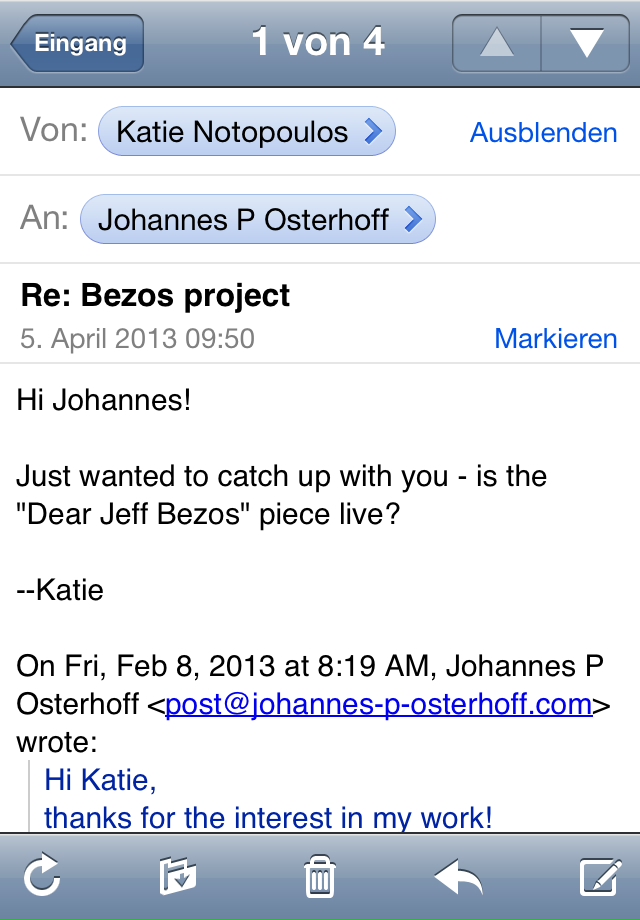Refresh the mailbox with the reload icon
The image size is (640, 920).
point(42,878)
